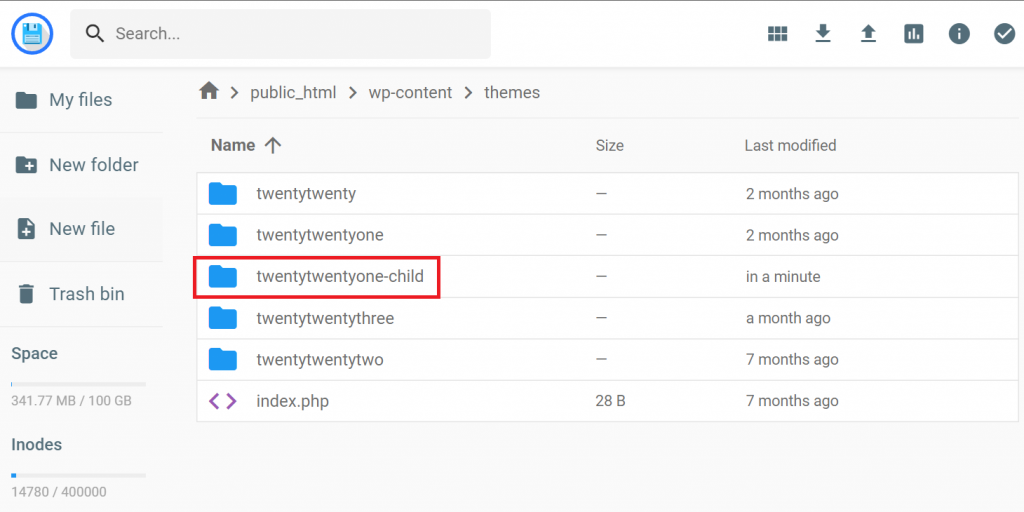
Task: Create a New file from sidebar
Action: pyautogui.click(x=81, y=229)
